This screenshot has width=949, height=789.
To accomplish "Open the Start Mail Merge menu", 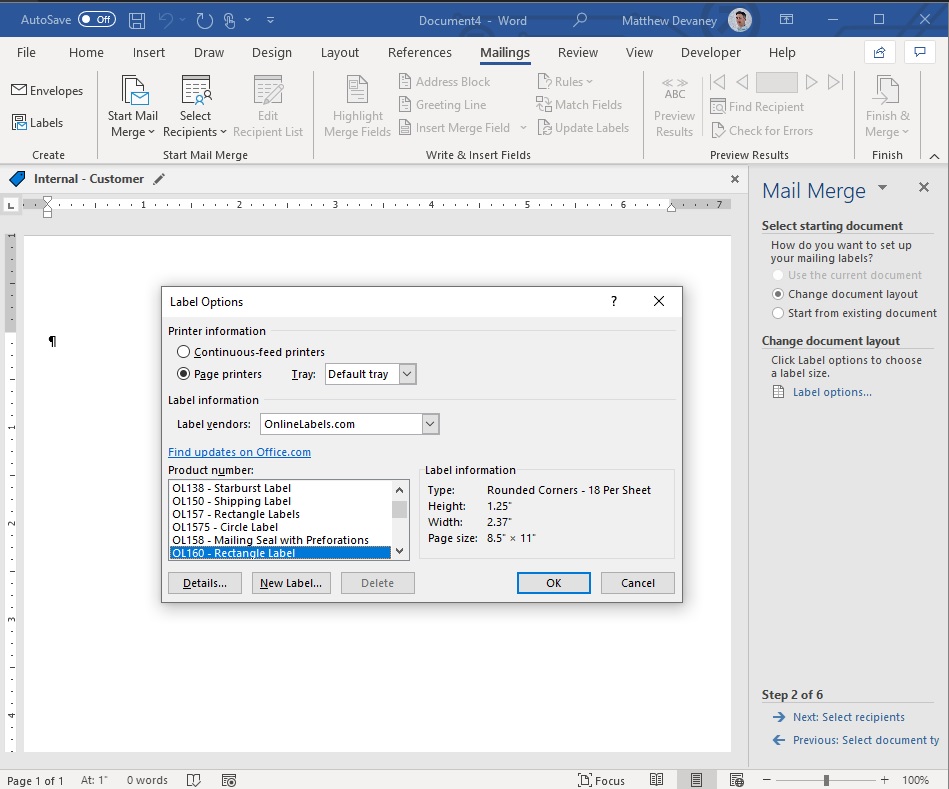I will 133,106.
